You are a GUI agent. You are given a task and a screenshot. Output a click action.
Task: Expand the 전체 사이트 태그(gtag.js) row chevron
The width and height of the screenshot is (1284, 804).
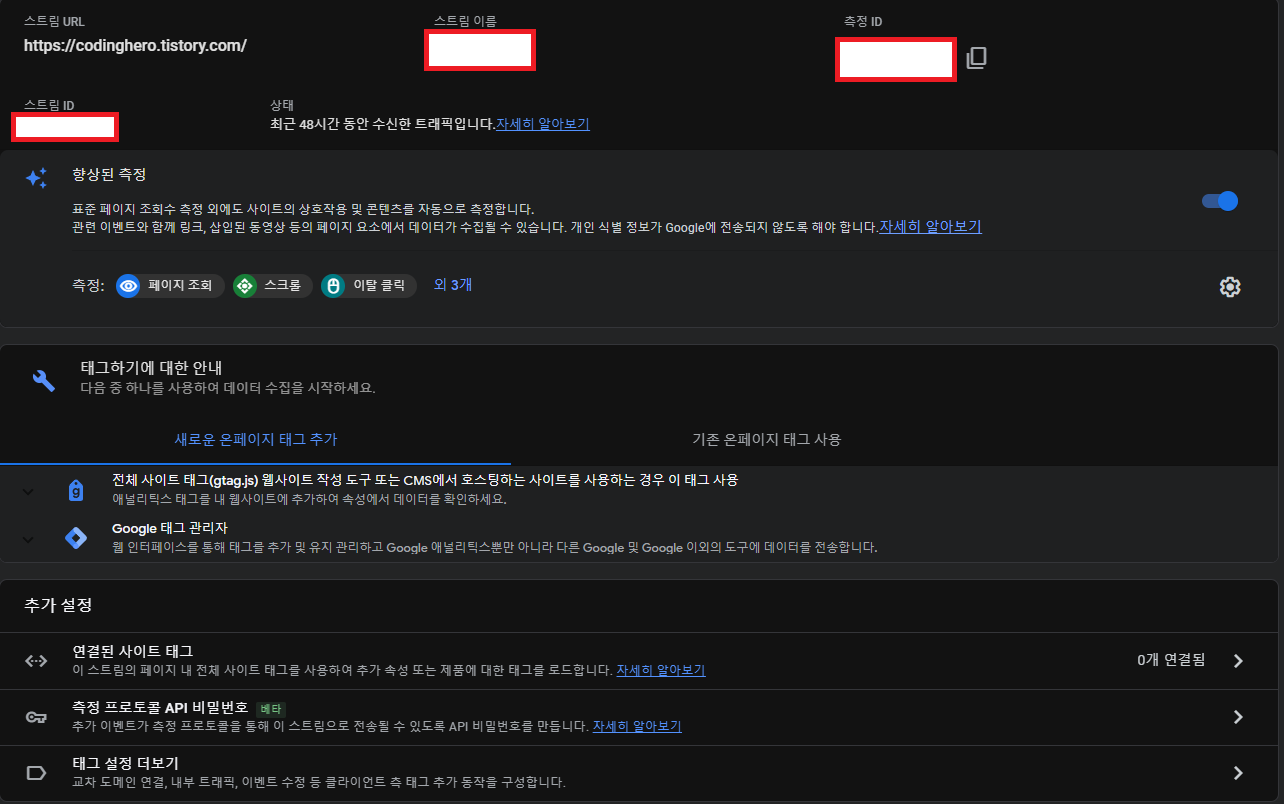click(x=28, y=491)
